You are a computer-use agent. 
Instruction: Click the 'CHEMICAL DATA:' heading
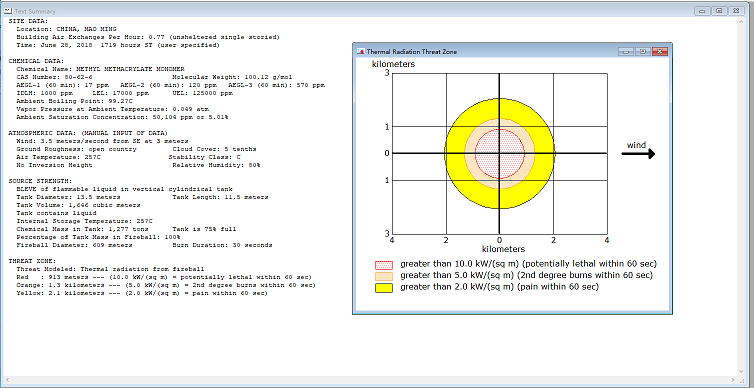coord(36,61)
